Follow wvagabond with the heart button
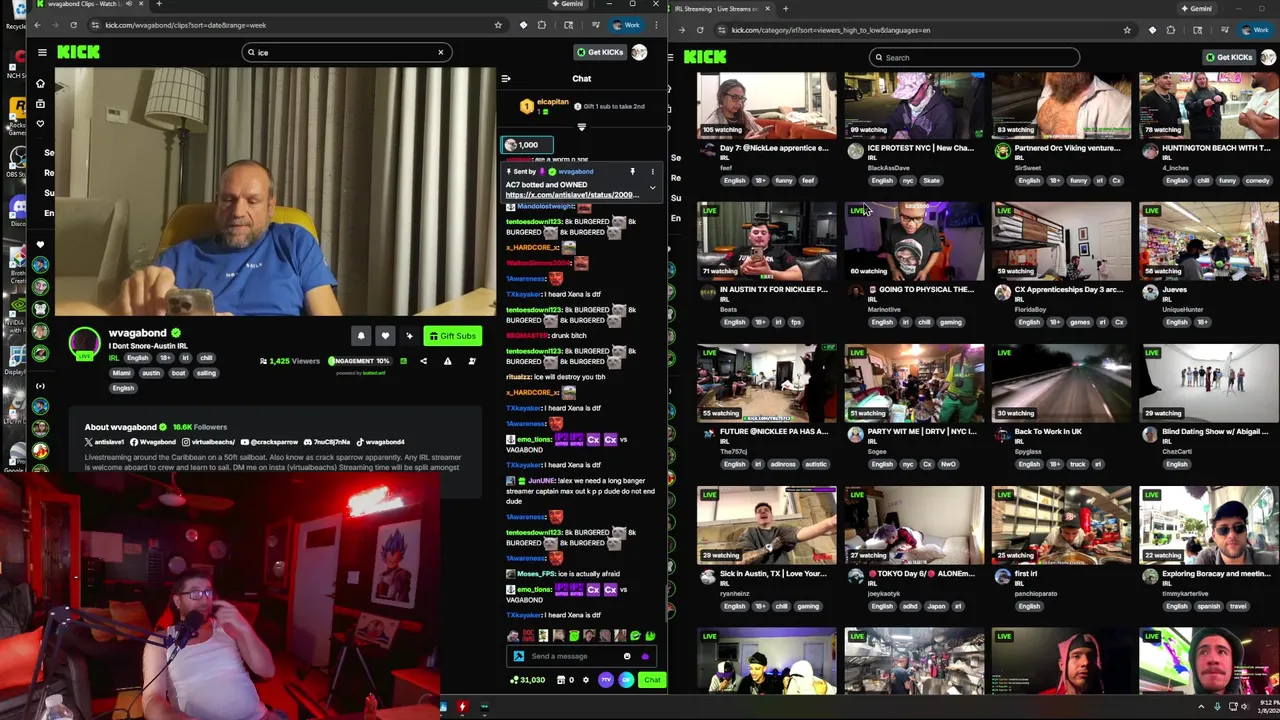1280x720 pixels. point(385,336)
